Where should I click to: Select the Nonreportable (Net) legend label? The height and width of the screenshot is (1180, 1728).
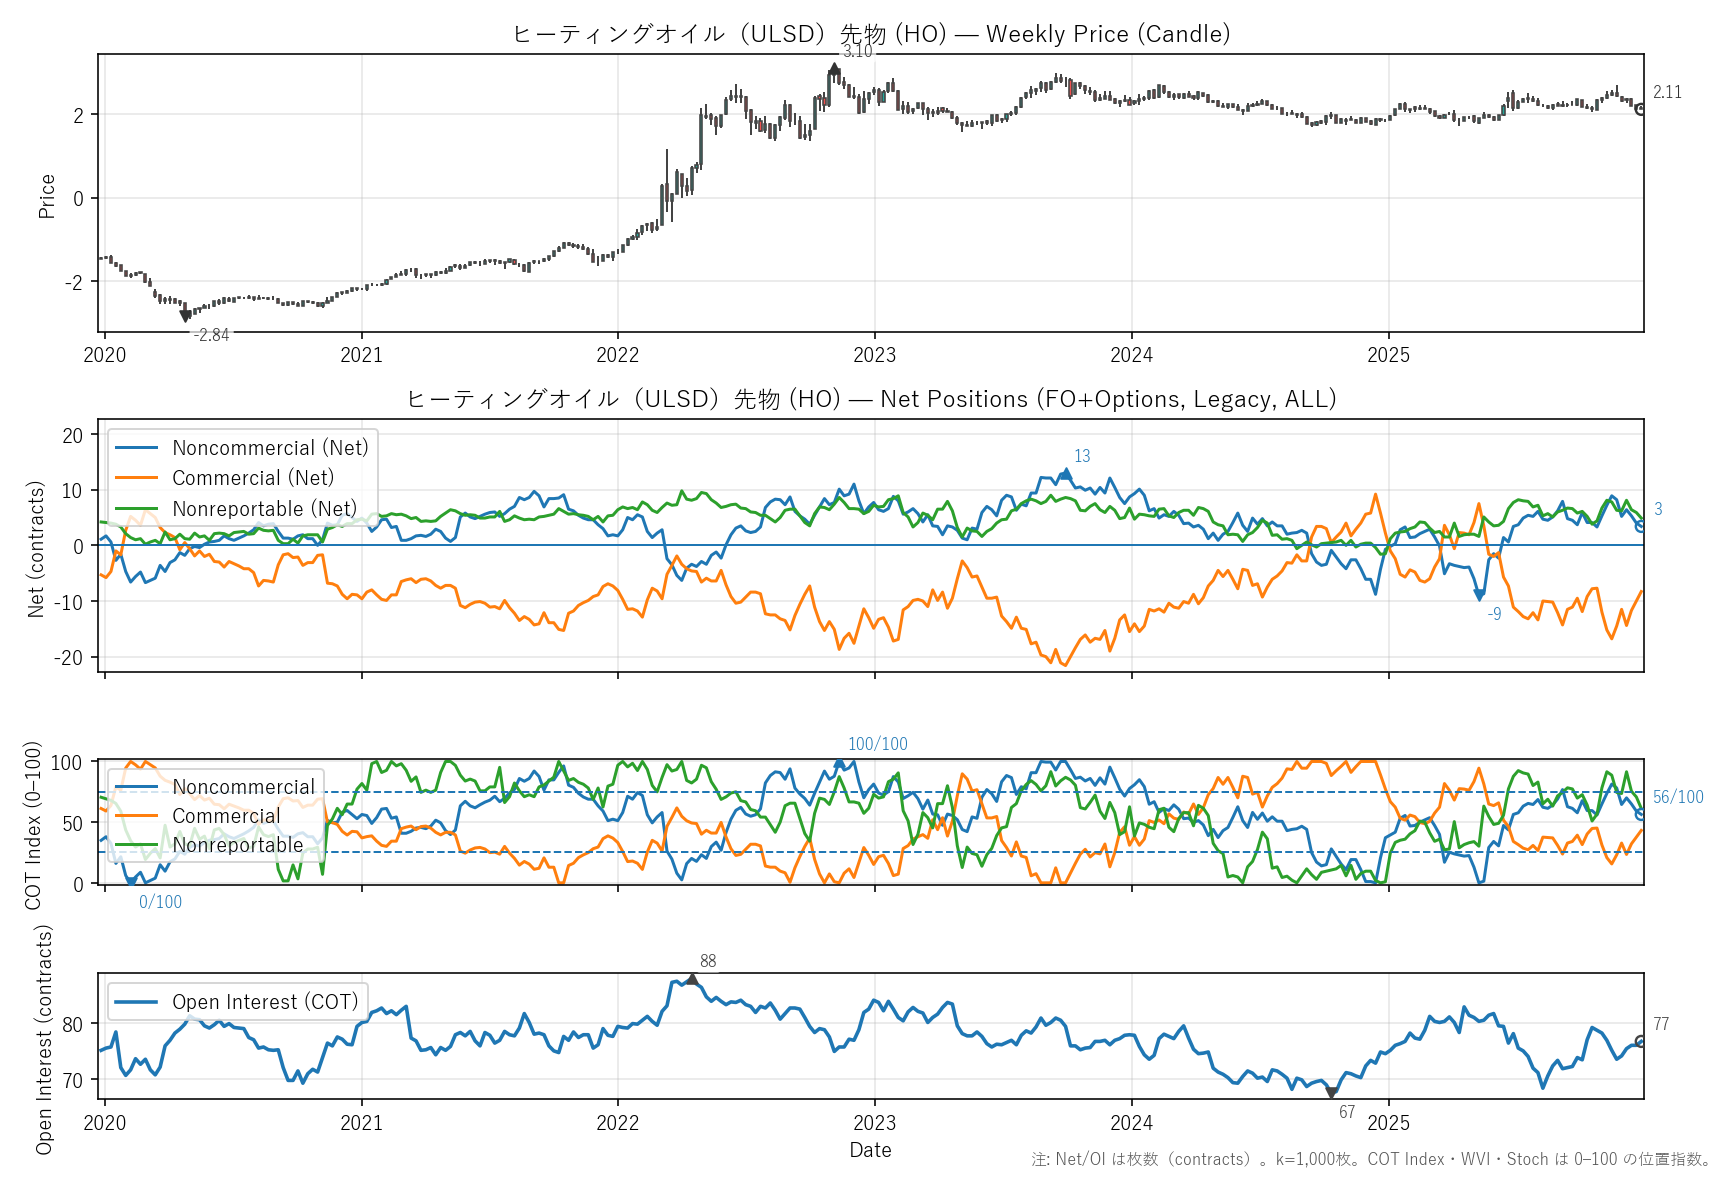coord(264,509)
